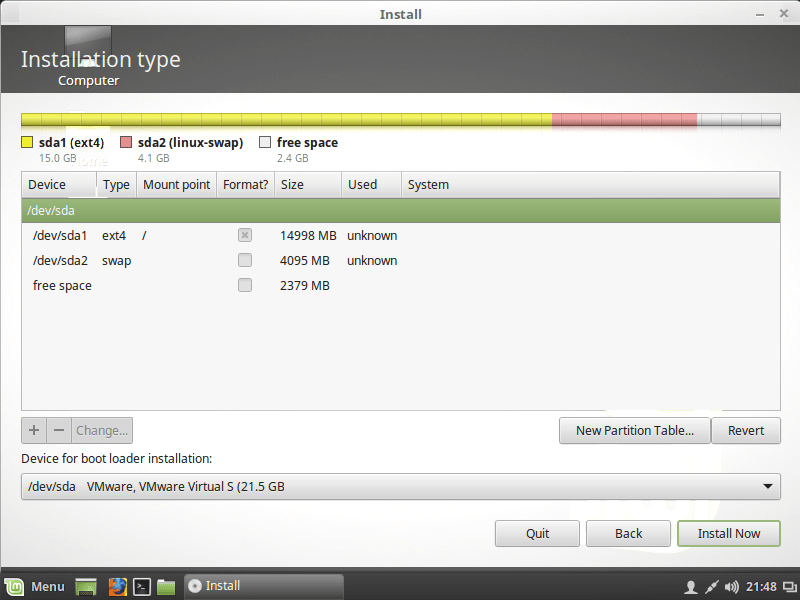Close the Install window
The height and width of the screenshot is (600, 800).
[x=784, y=14]
